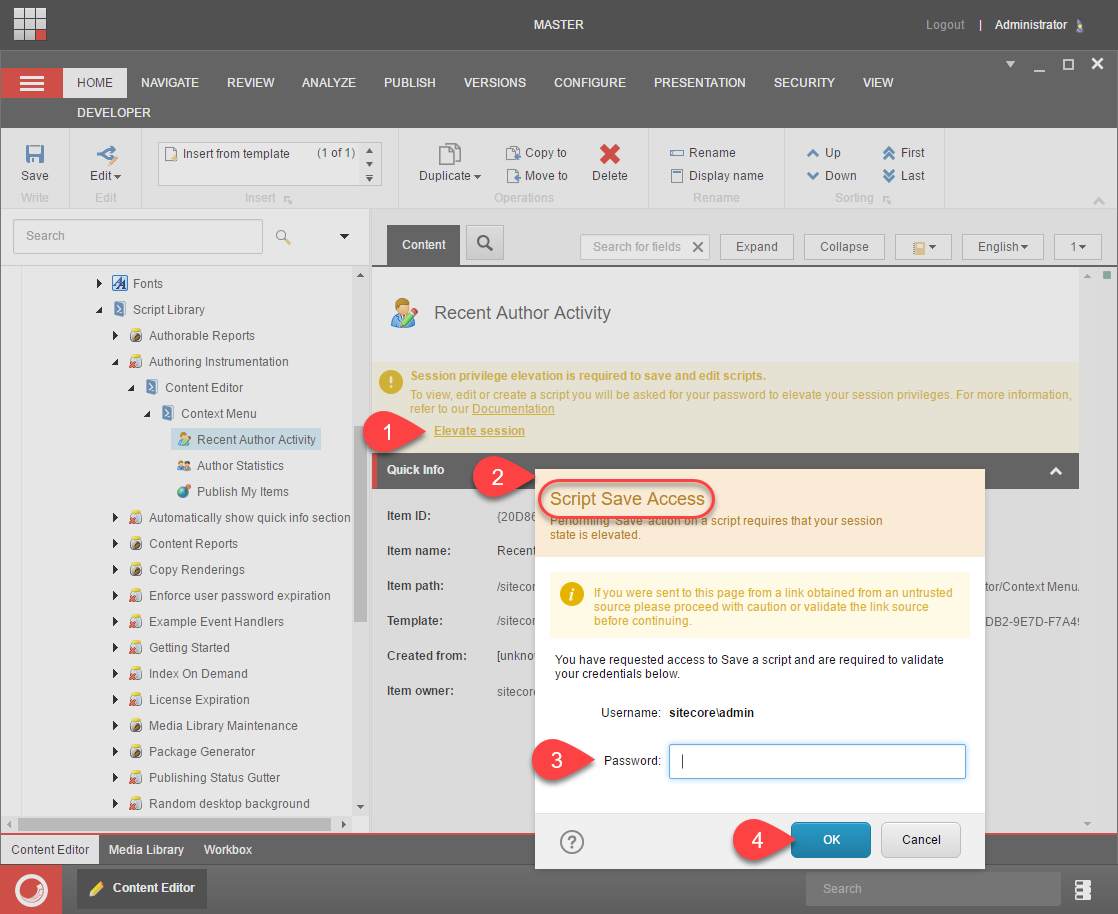Viewport: 1118px width, 914px height.
Task: Click the Password input field
Action: click(x=816, y=761)
